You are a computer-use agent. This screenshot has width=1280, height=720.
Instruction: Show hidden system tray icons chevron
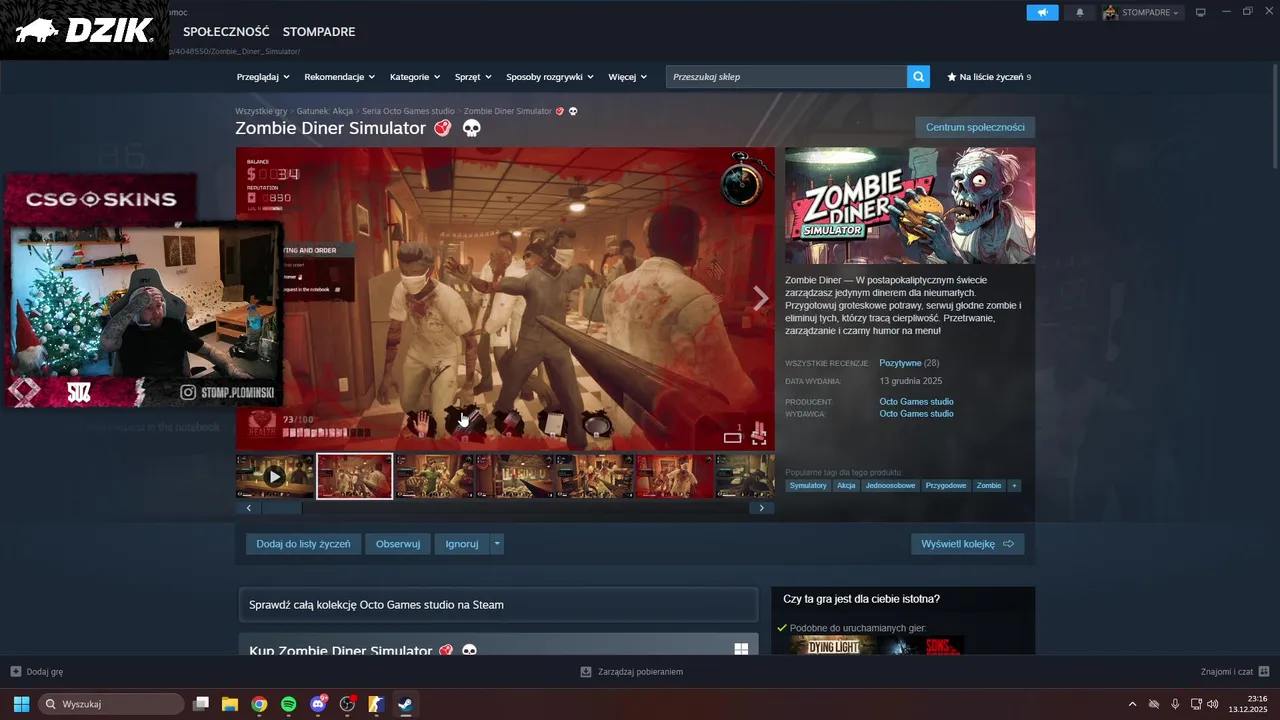coord(1132,704)
